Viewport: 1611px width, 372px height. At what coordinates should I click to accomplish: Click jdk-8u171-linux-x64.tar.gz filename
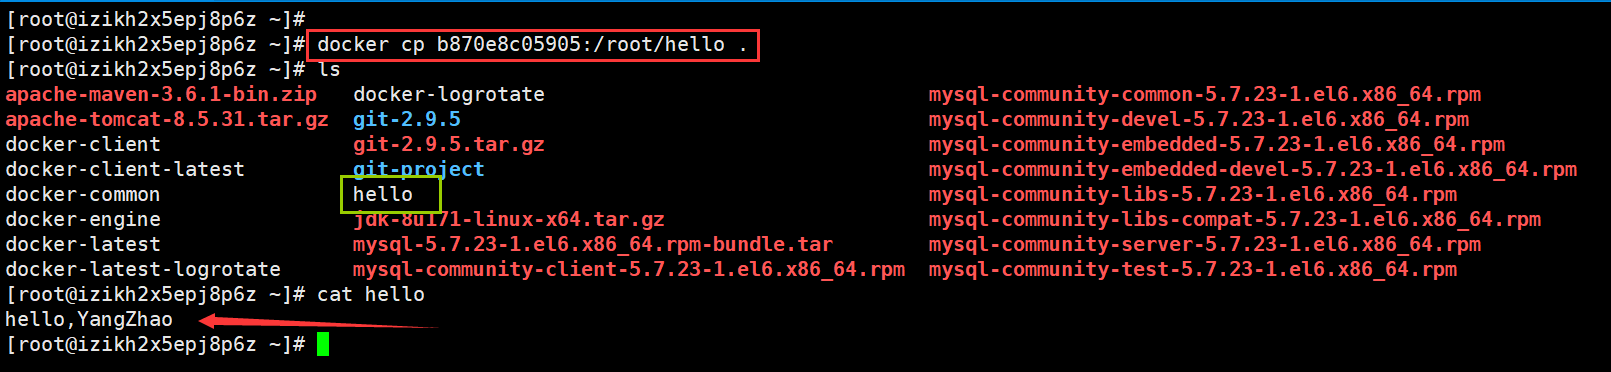pos(509,219)
